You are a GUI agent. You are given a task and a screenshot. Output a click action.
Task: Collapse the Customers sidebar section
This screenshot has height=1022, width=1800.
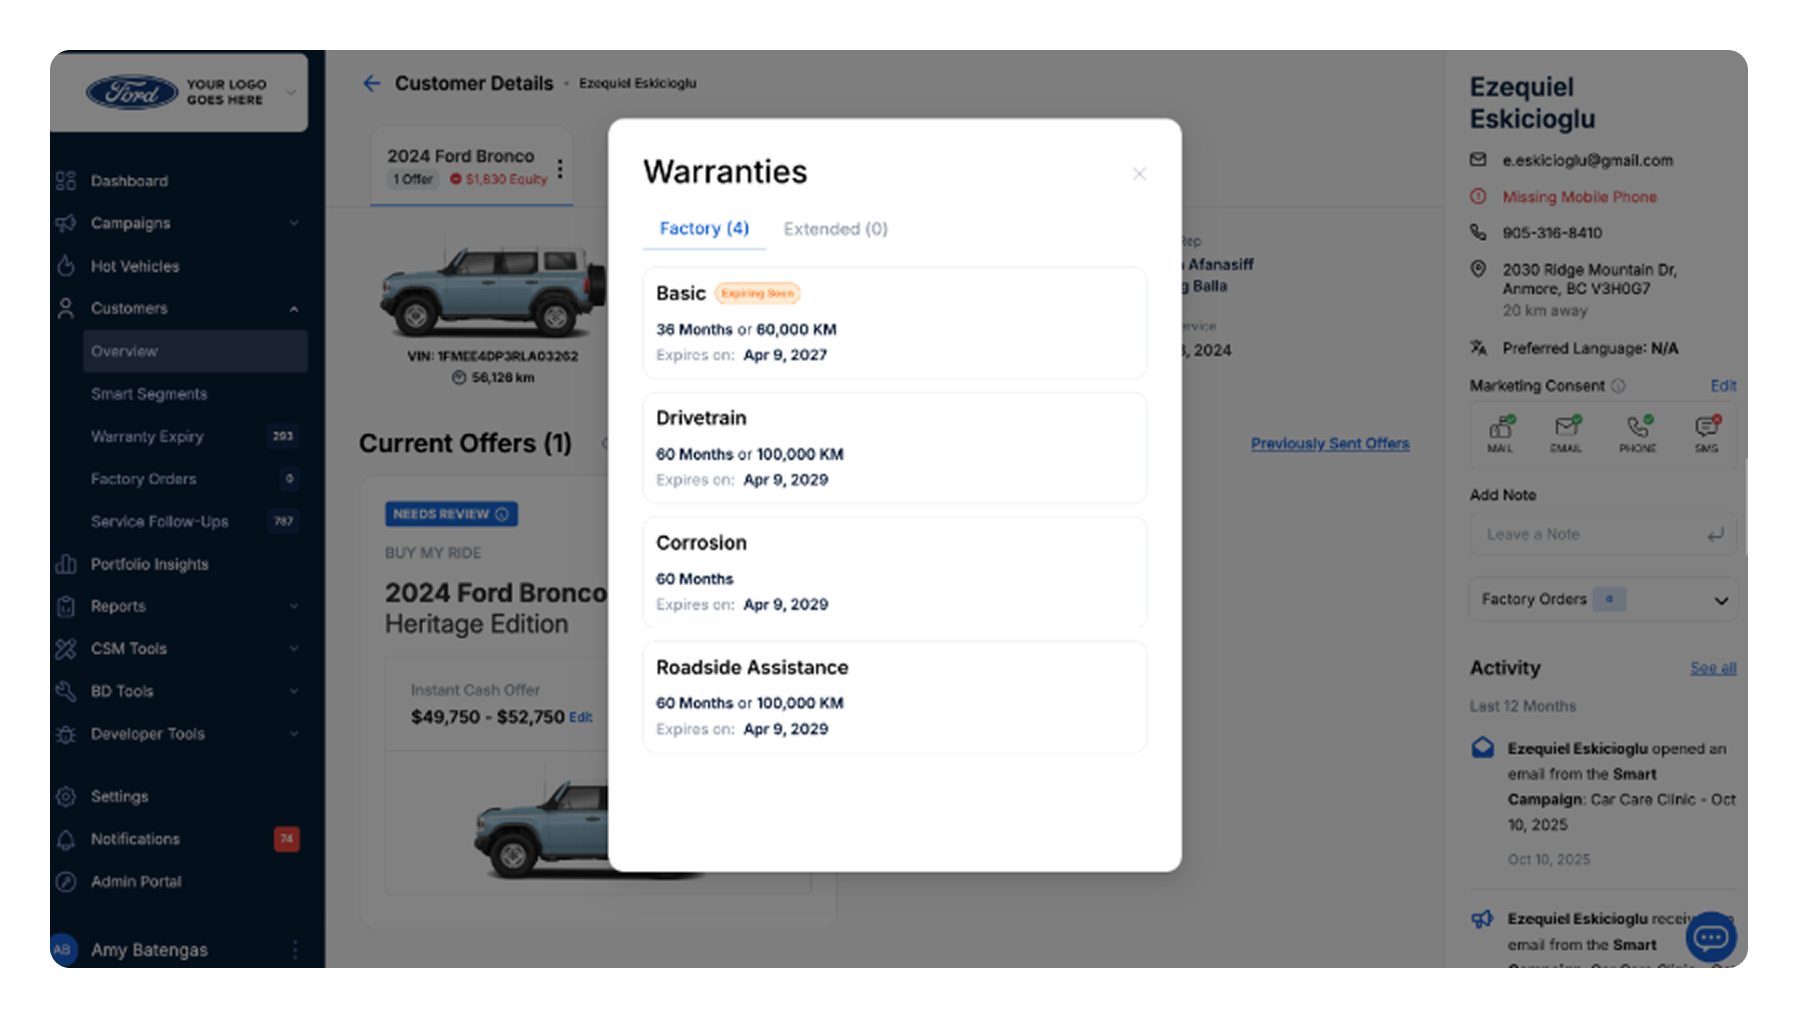click(x=293, y=309)
